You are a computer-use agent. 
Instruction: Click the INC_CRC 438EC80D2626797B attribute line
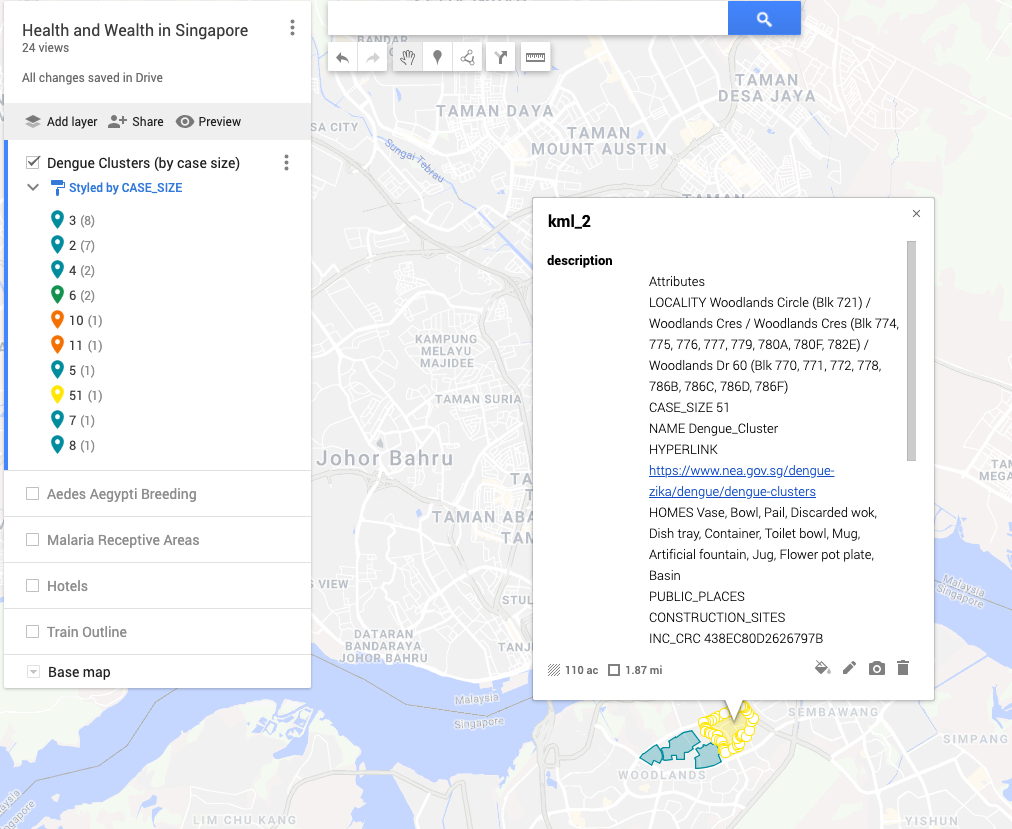pyautogui.click(x=736, y=639)
